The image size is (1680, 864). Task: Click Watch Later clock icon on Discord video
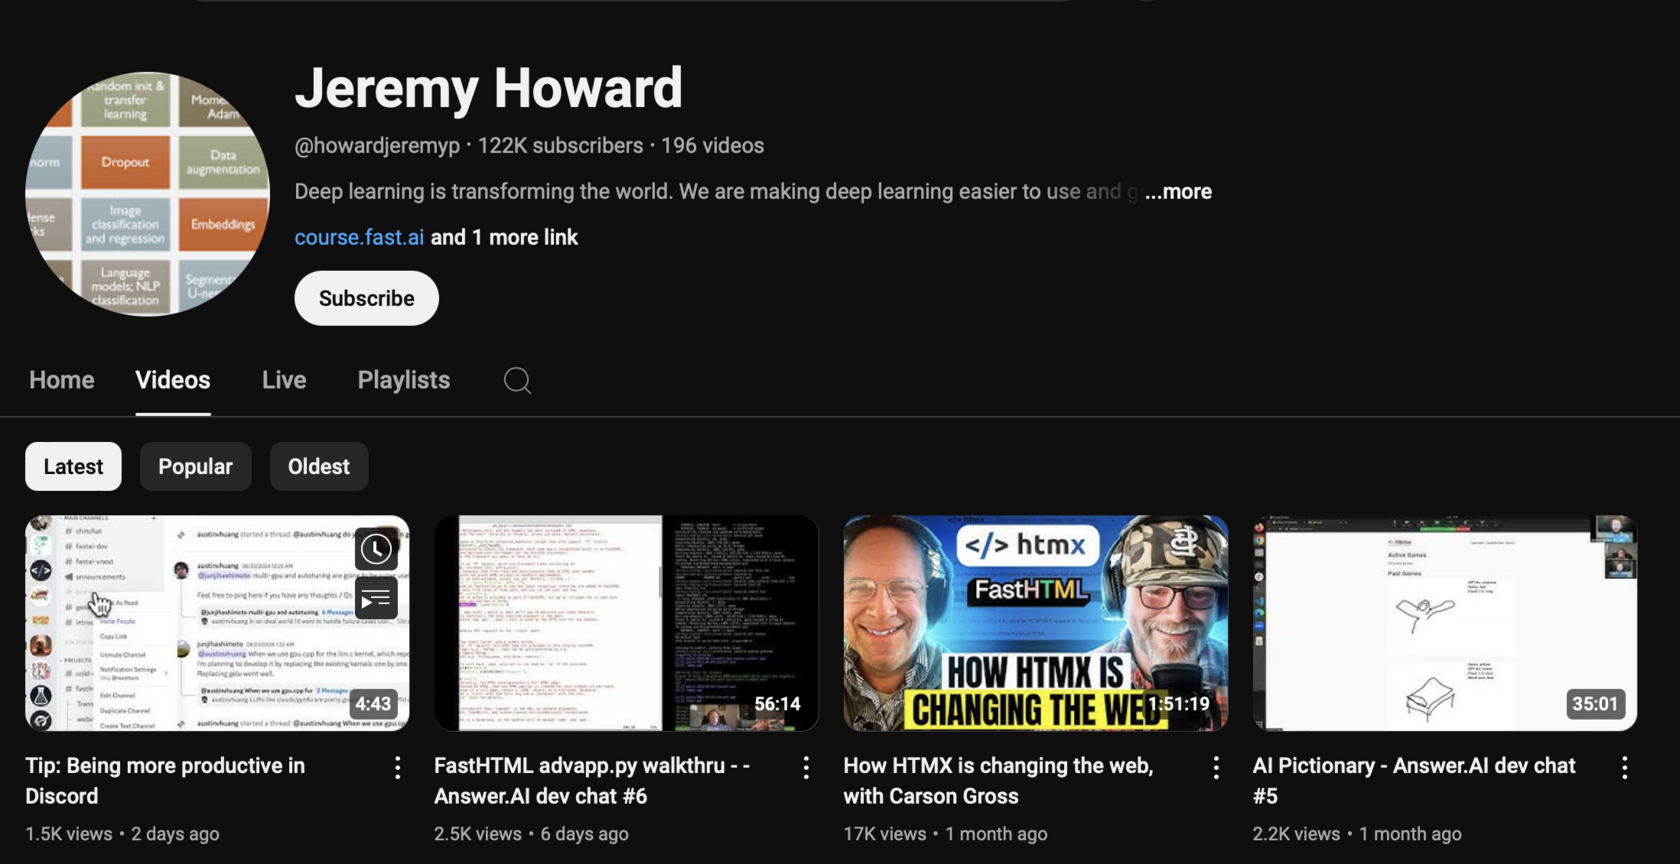(376, 548)
